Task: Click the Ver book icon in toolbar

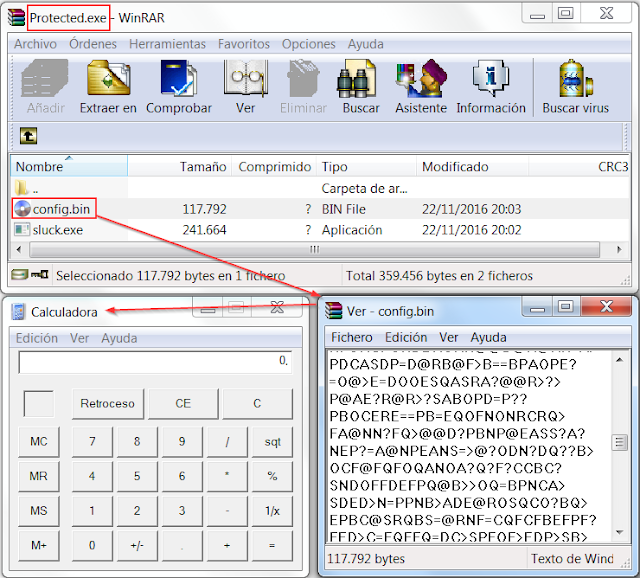Action: (x=245, y=78)
